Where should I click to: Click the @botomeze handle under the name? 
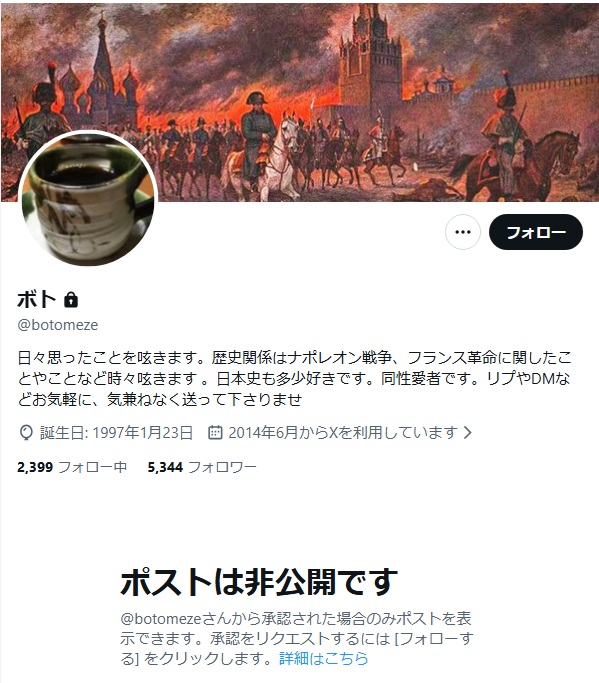pos(58,325)
